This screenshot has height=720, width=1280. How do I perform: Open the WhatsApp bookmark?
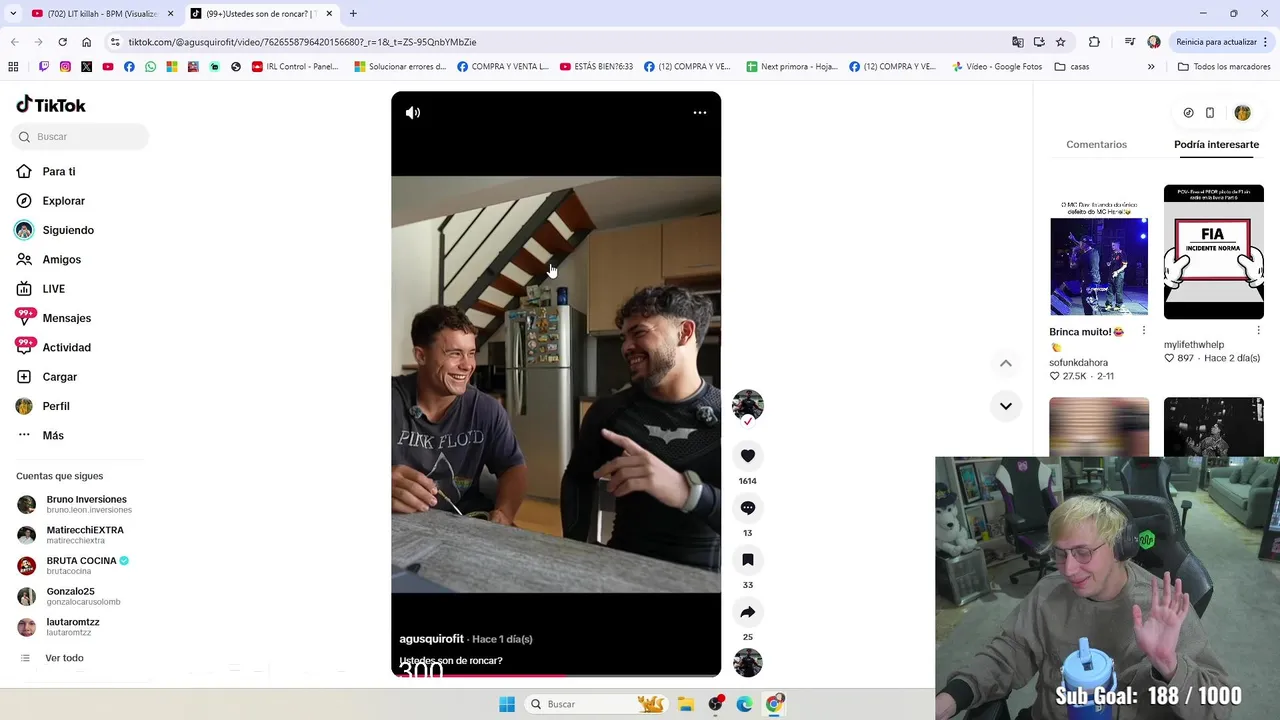[150, 67]
